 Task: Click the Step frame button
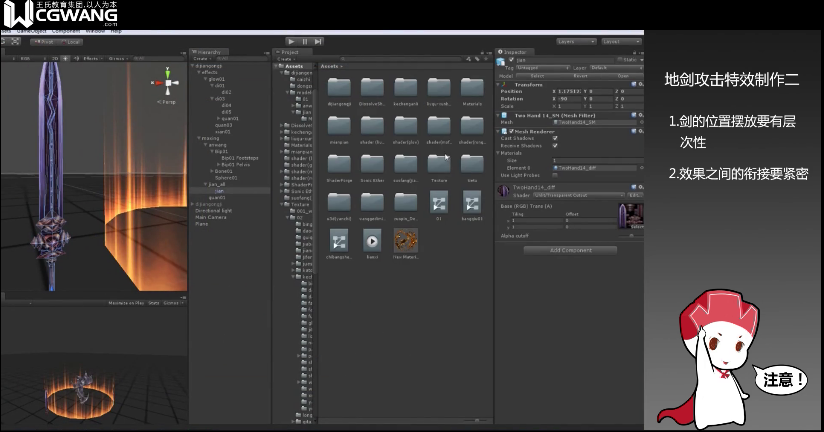pos(318,41)
